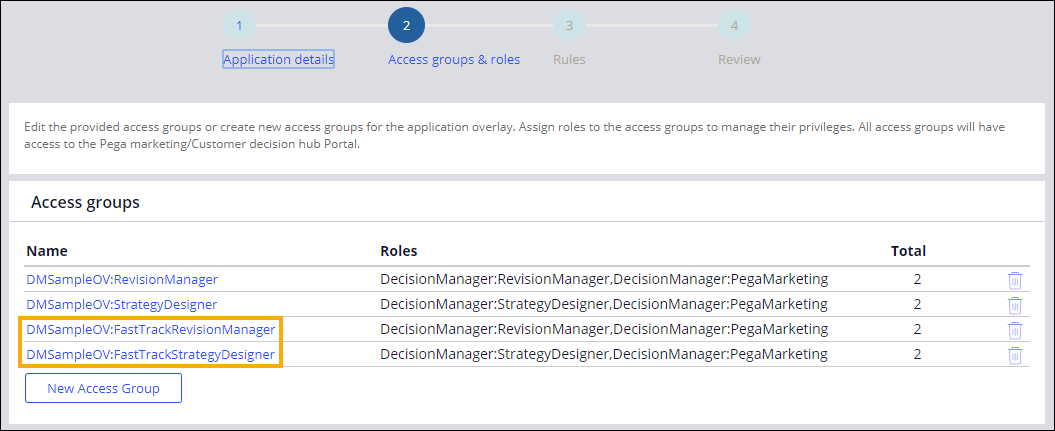Screen dimensions: 1055x431
Task: Click trash icon for FastTrackRevisionManager row
Action: [1014, 330]
